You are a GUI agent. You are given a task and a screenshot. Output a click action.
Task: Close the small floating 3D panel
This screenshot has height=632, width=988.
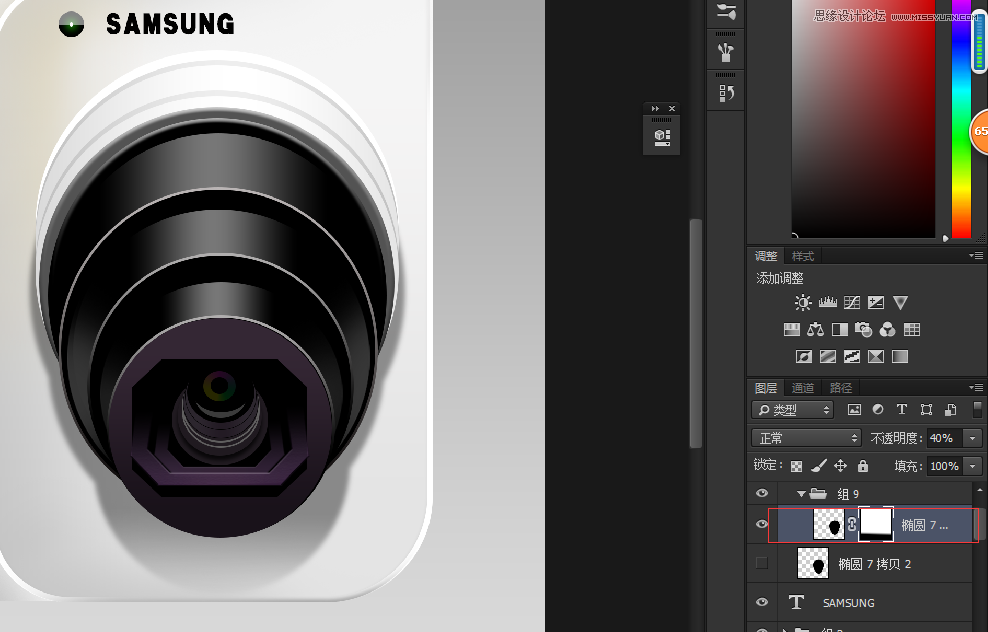[x=672, y=108]
